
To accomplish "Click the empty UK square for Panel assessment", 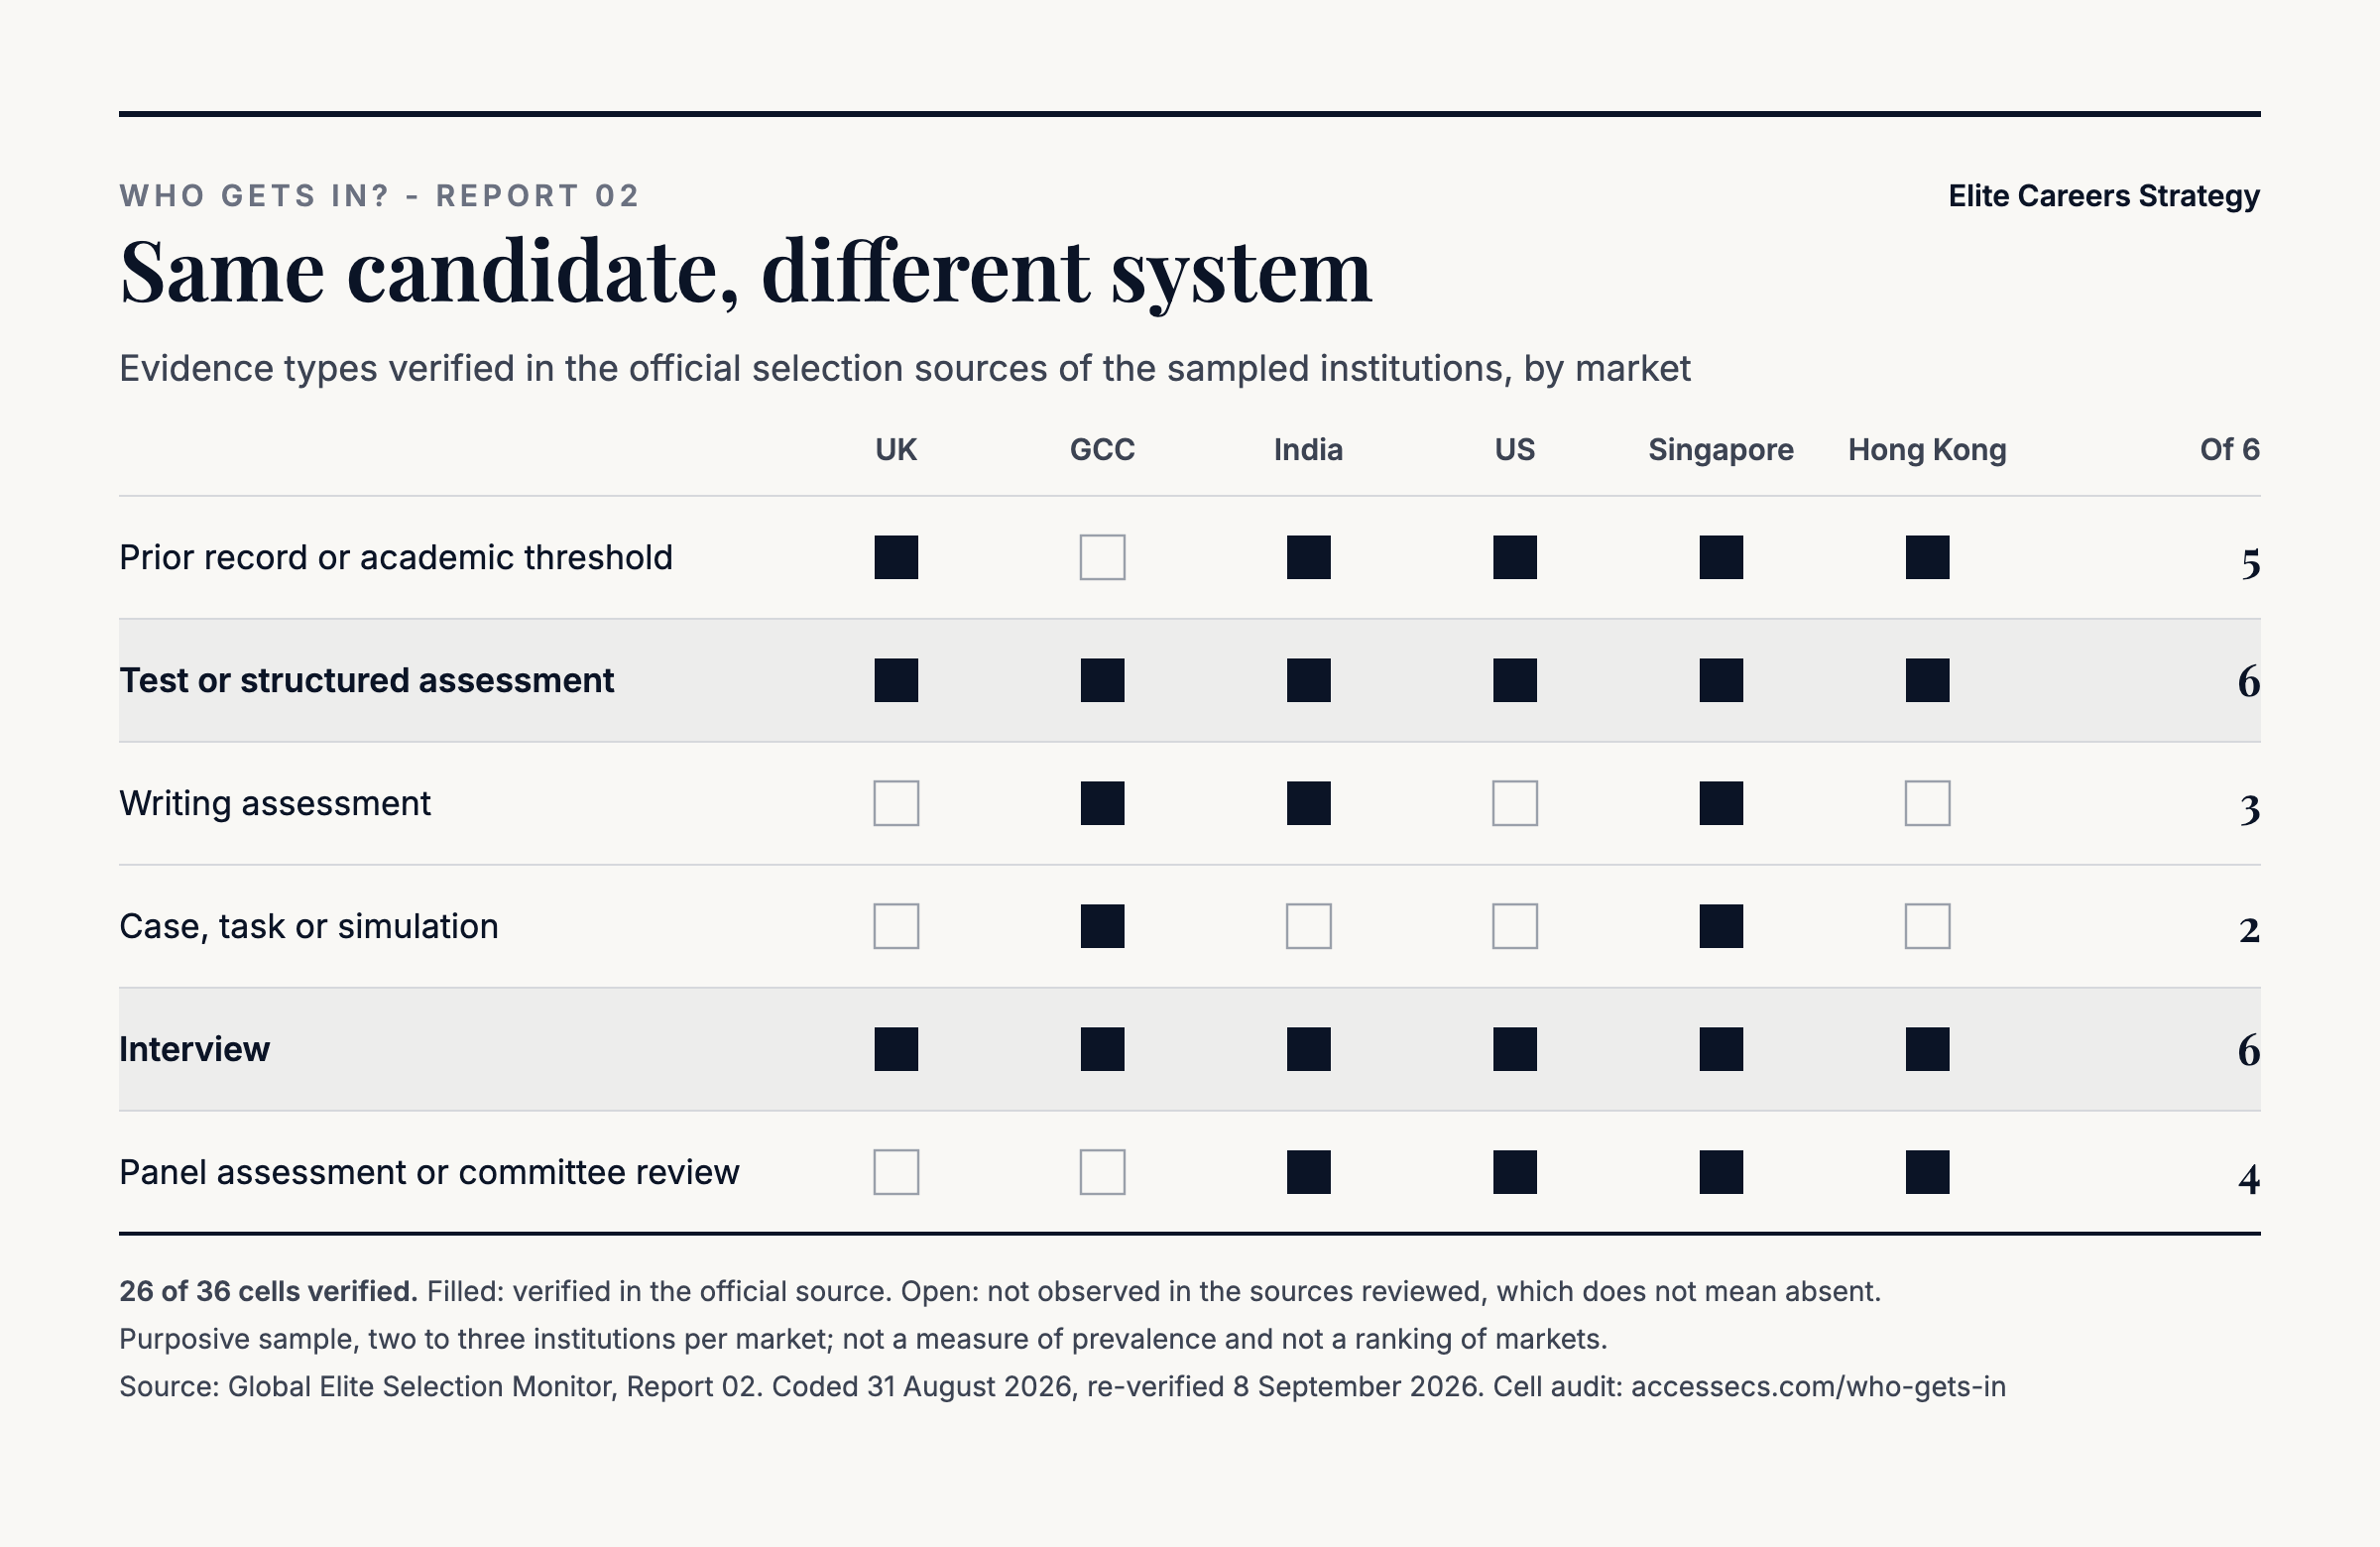I will [896, 1172].
